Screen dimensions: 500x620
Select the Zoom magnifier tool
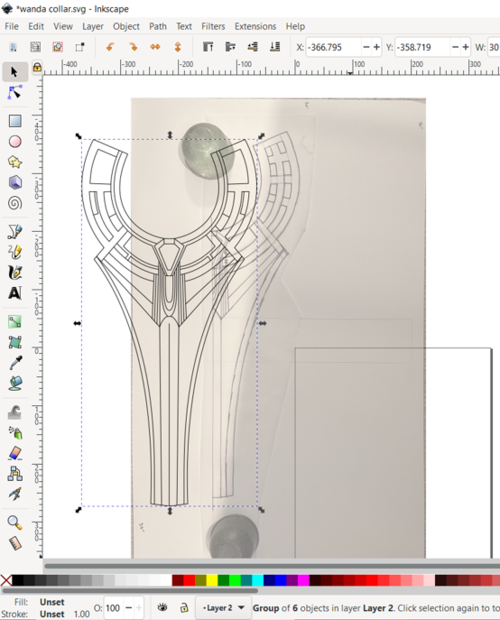tap(15, 523)
